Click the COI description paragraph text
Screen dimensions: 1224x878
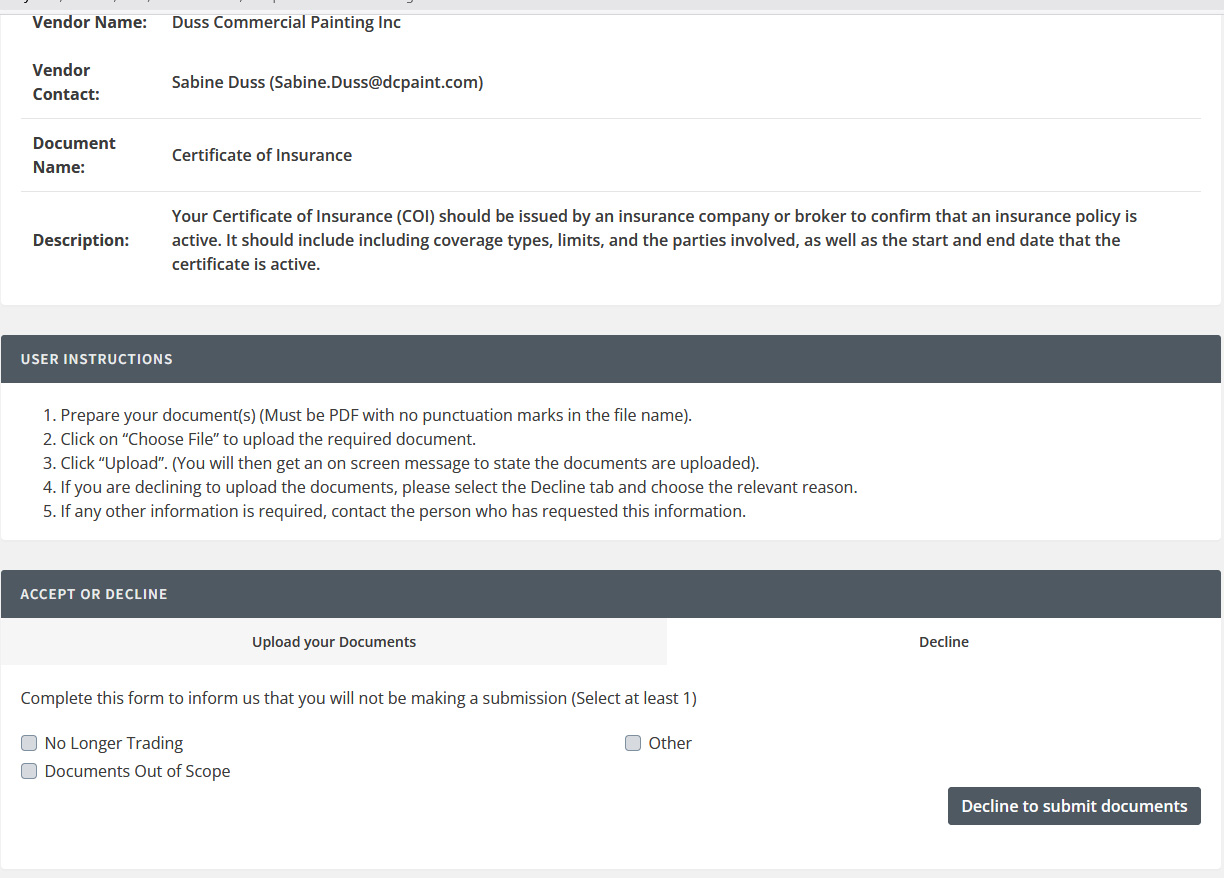click(x=654, y=240)
